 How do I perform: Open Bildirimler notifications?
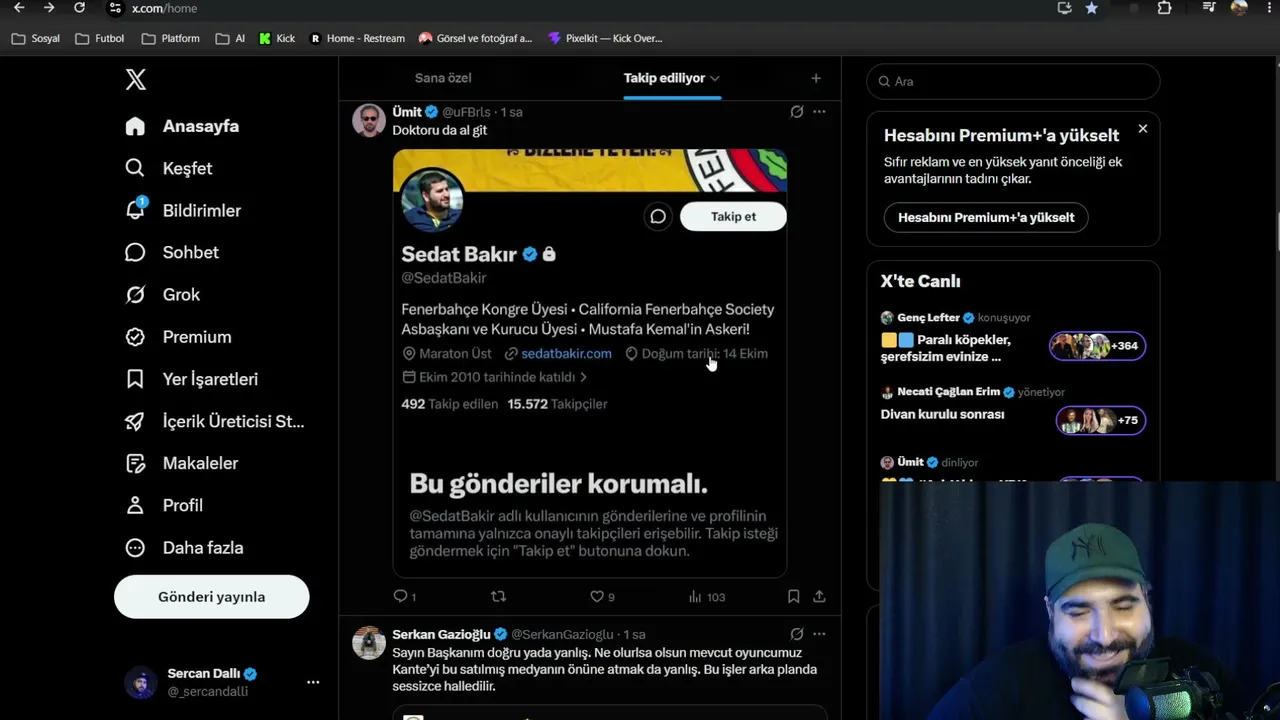(183, 210)
